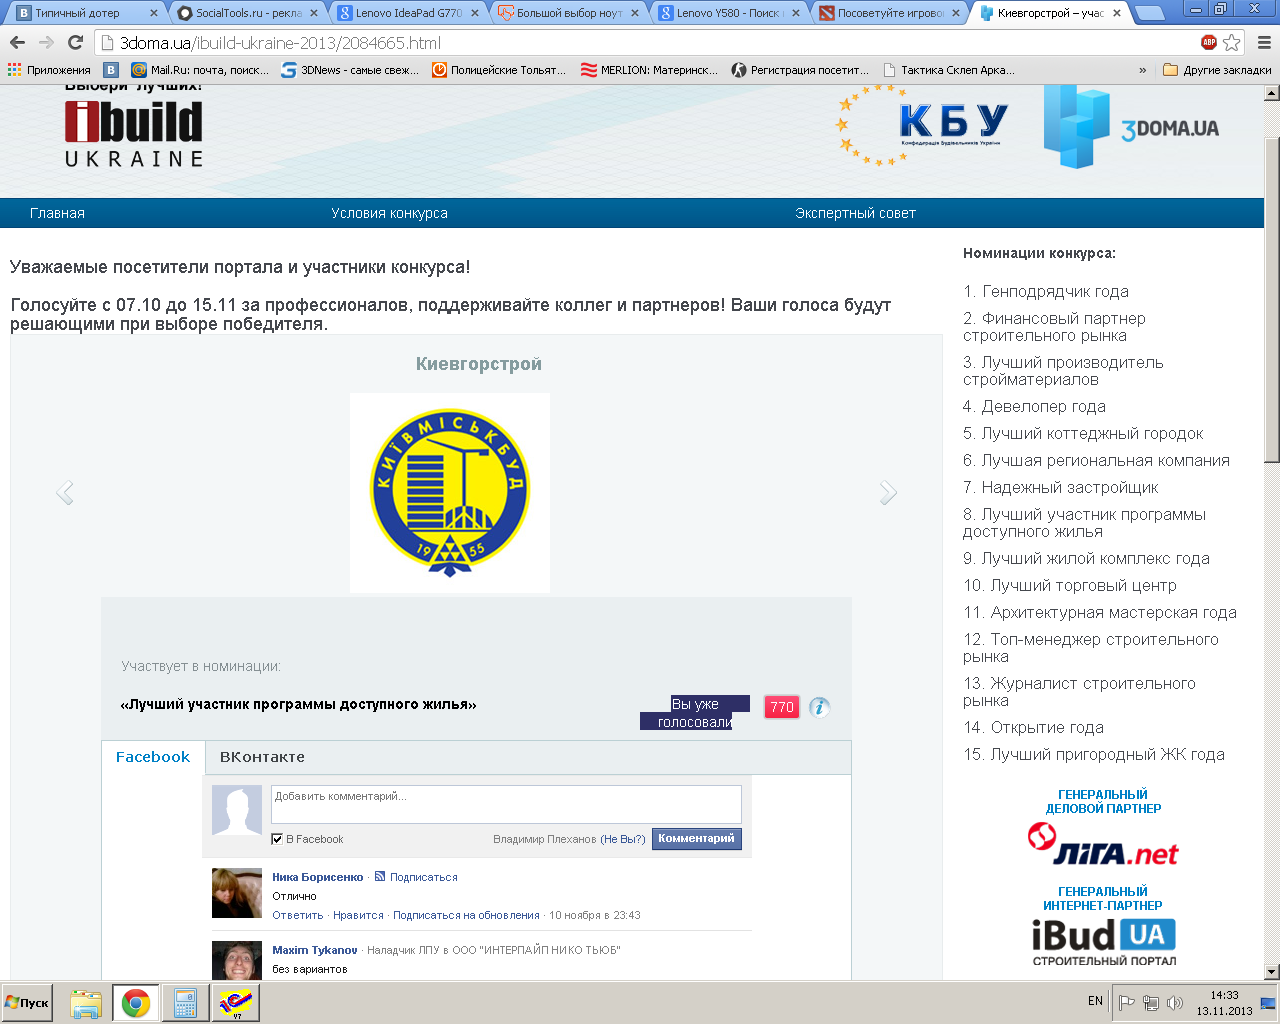The height and width of the screenshot is (1024, 1280).
Task: Open nomination 15 Лучший пригородный ЖК года
Action: coord(1094,754)
